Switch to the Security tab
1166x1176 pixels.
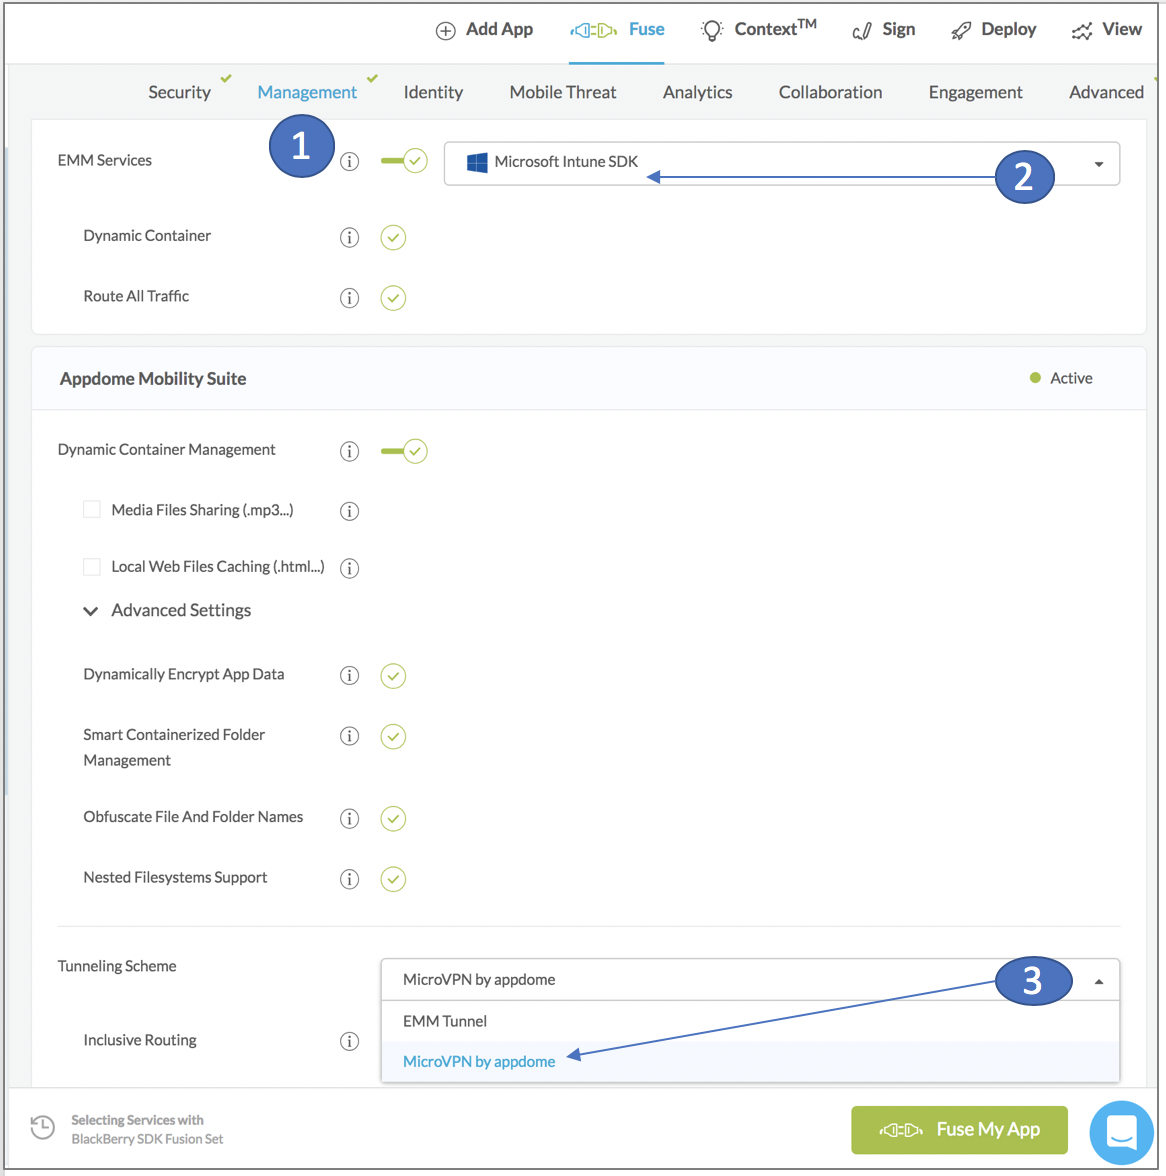click(x=179, y=92)
